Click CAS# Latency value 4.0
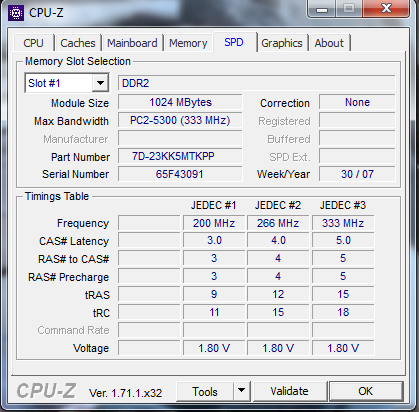Screen dimensions: 419x412 tap(278, 240)
